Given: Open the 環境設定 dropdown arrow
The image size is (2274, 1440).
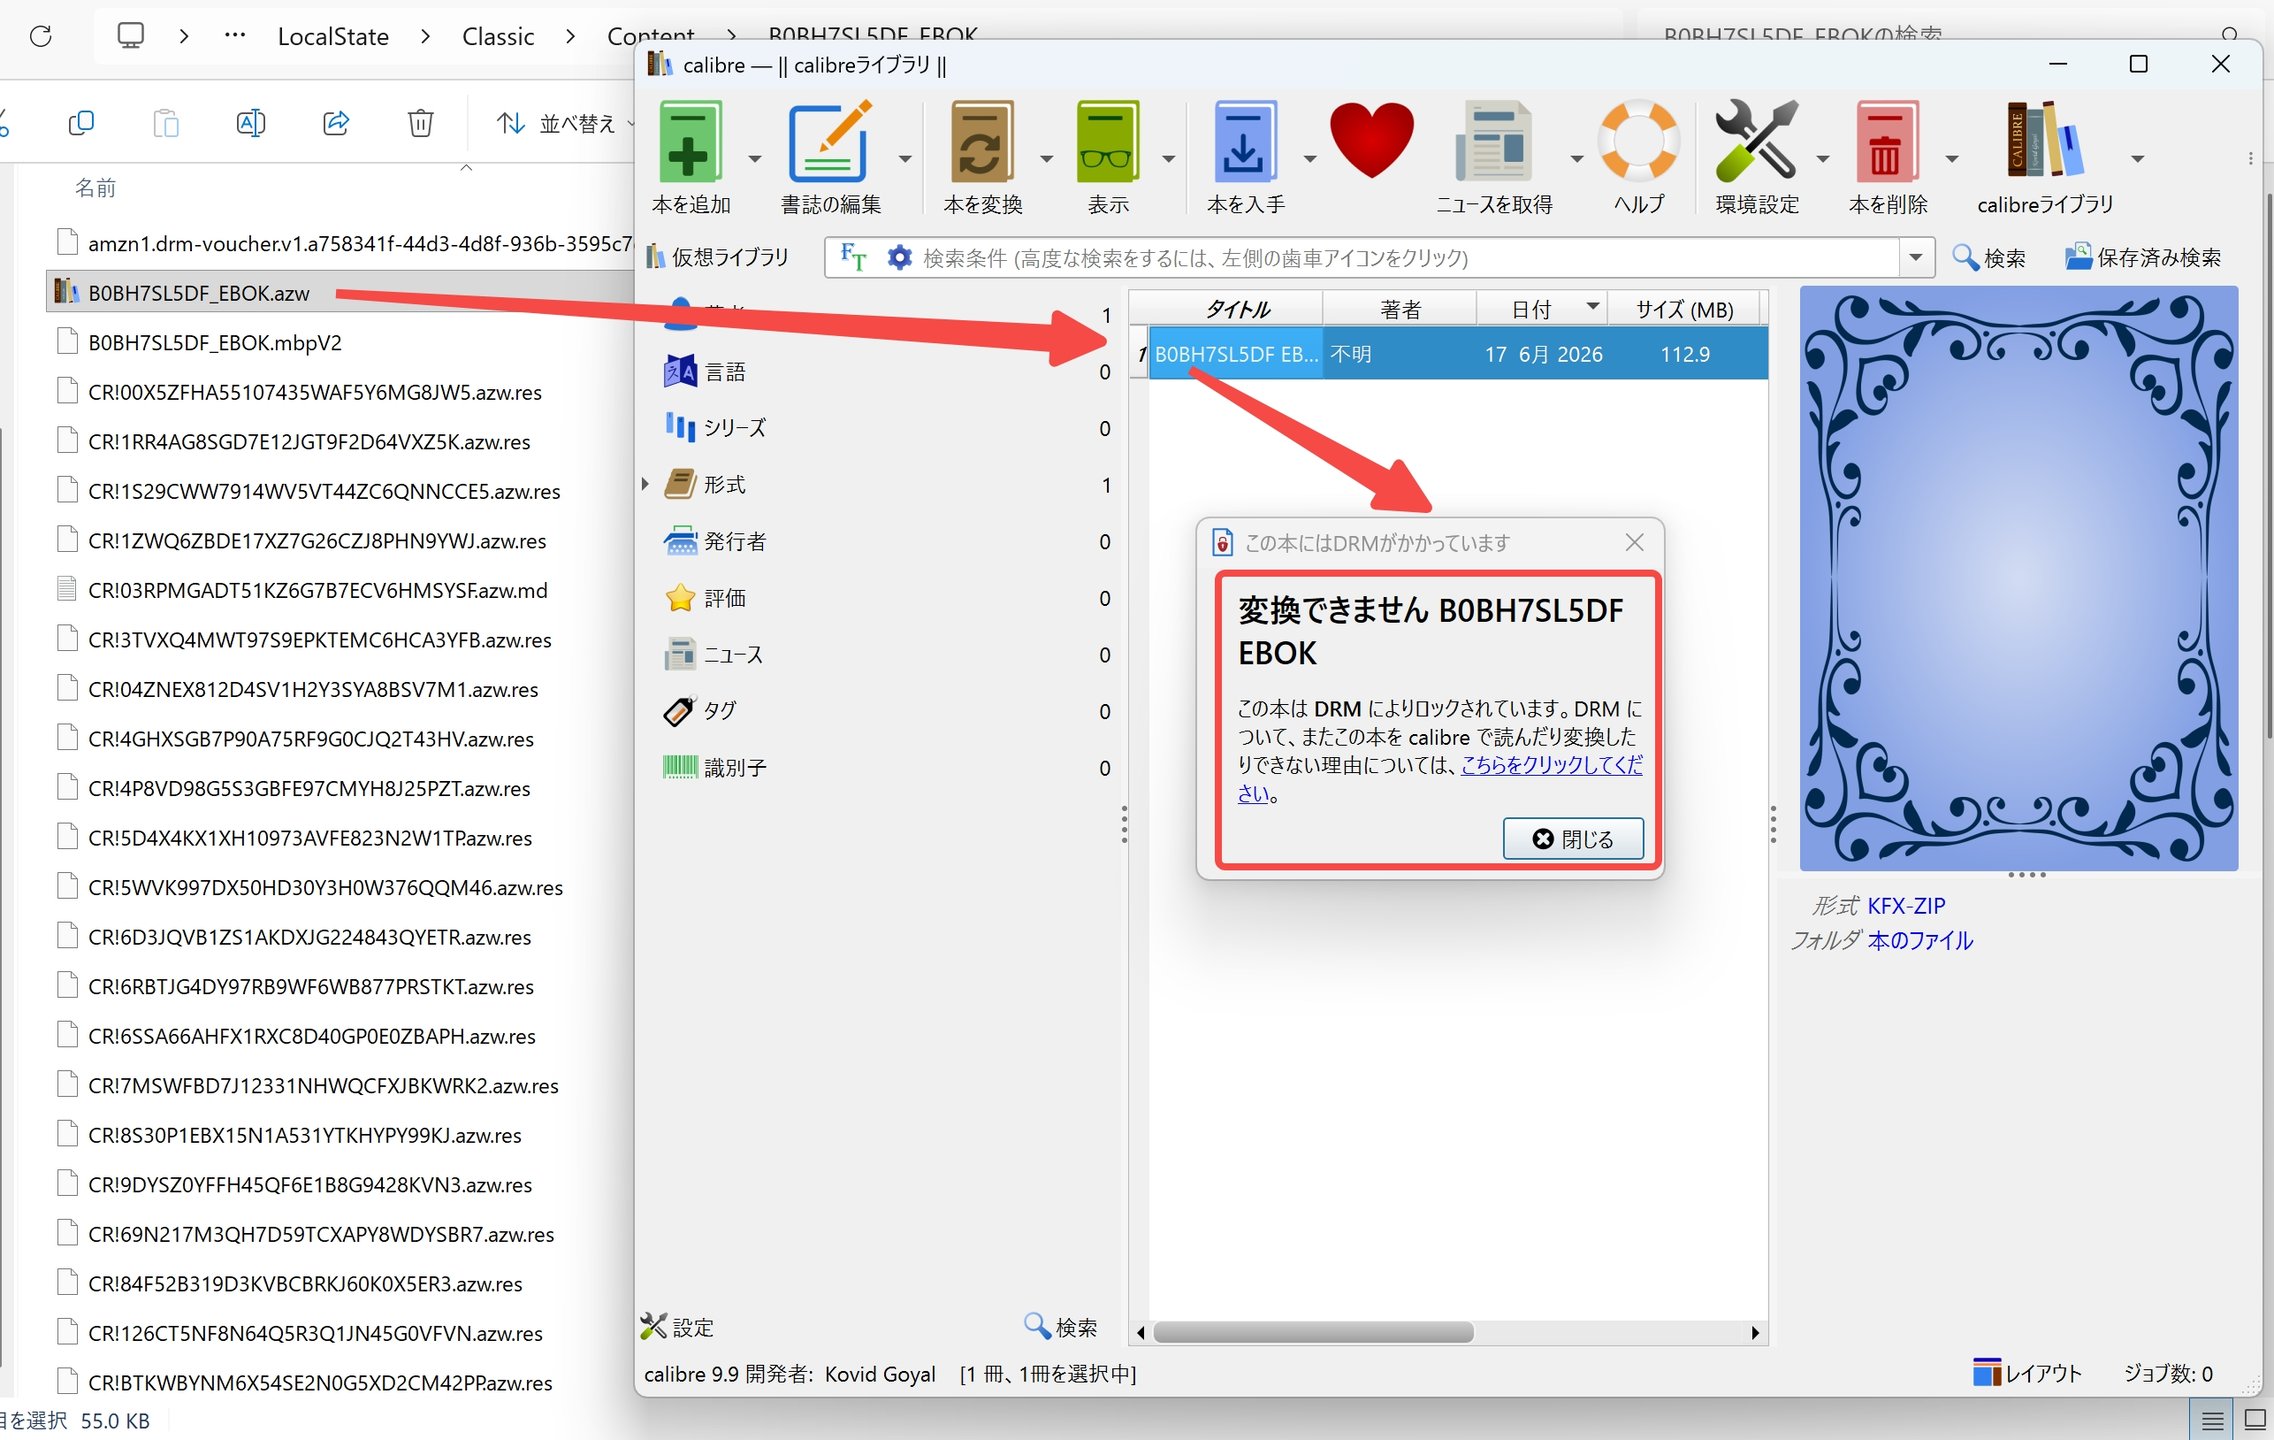Looking at the screenshot, I should [1823, 158].
